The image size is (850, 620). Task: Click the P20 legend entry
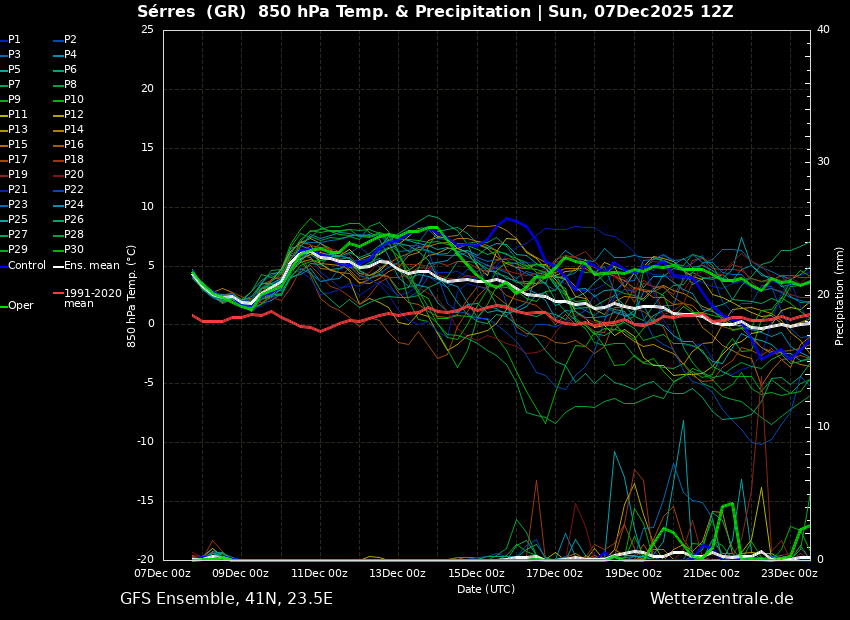point(73,175)
